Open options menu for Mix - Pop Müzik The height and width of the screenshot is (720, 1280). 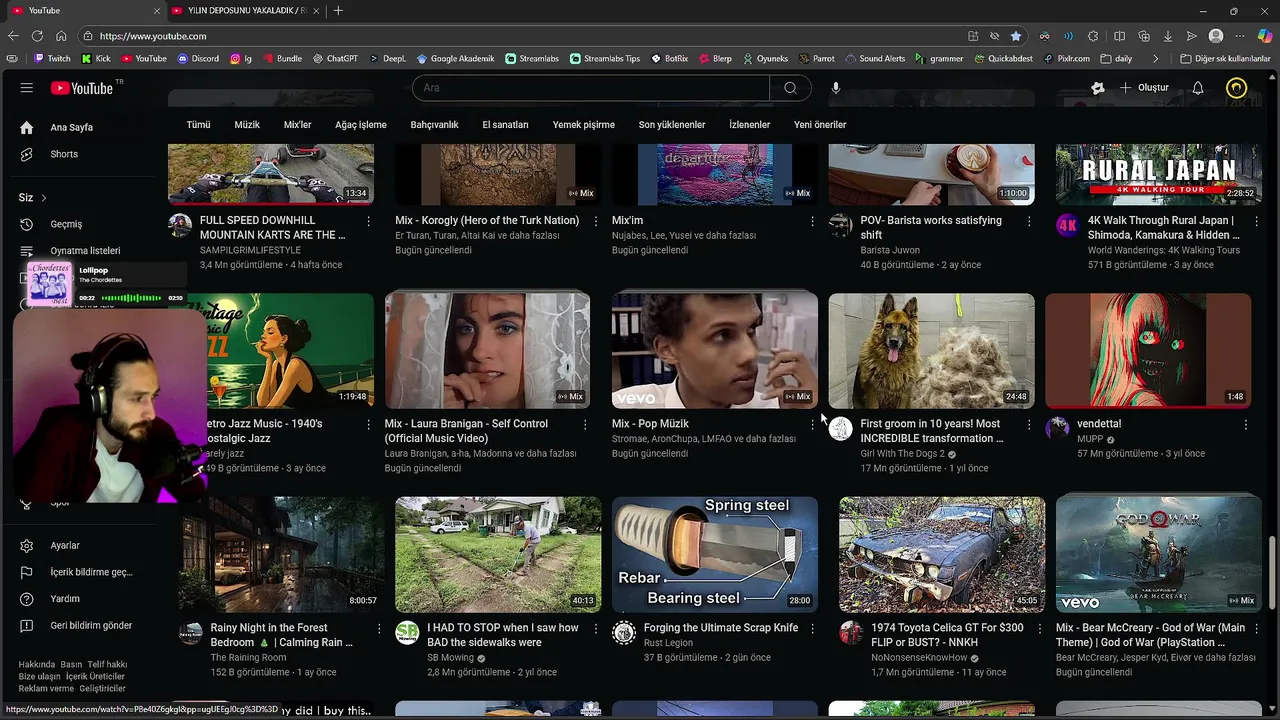coord(812,424)
